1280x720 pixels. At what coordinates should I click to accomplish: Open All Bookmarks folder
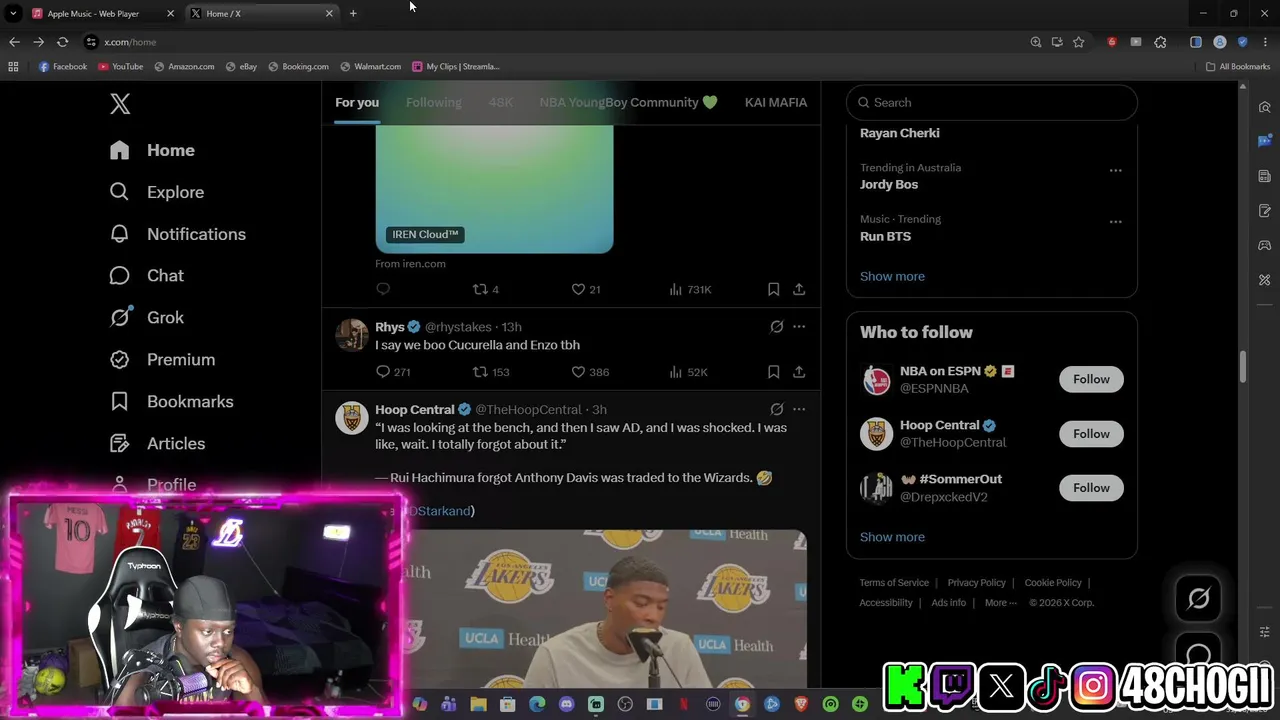[x=1238, y=67]
